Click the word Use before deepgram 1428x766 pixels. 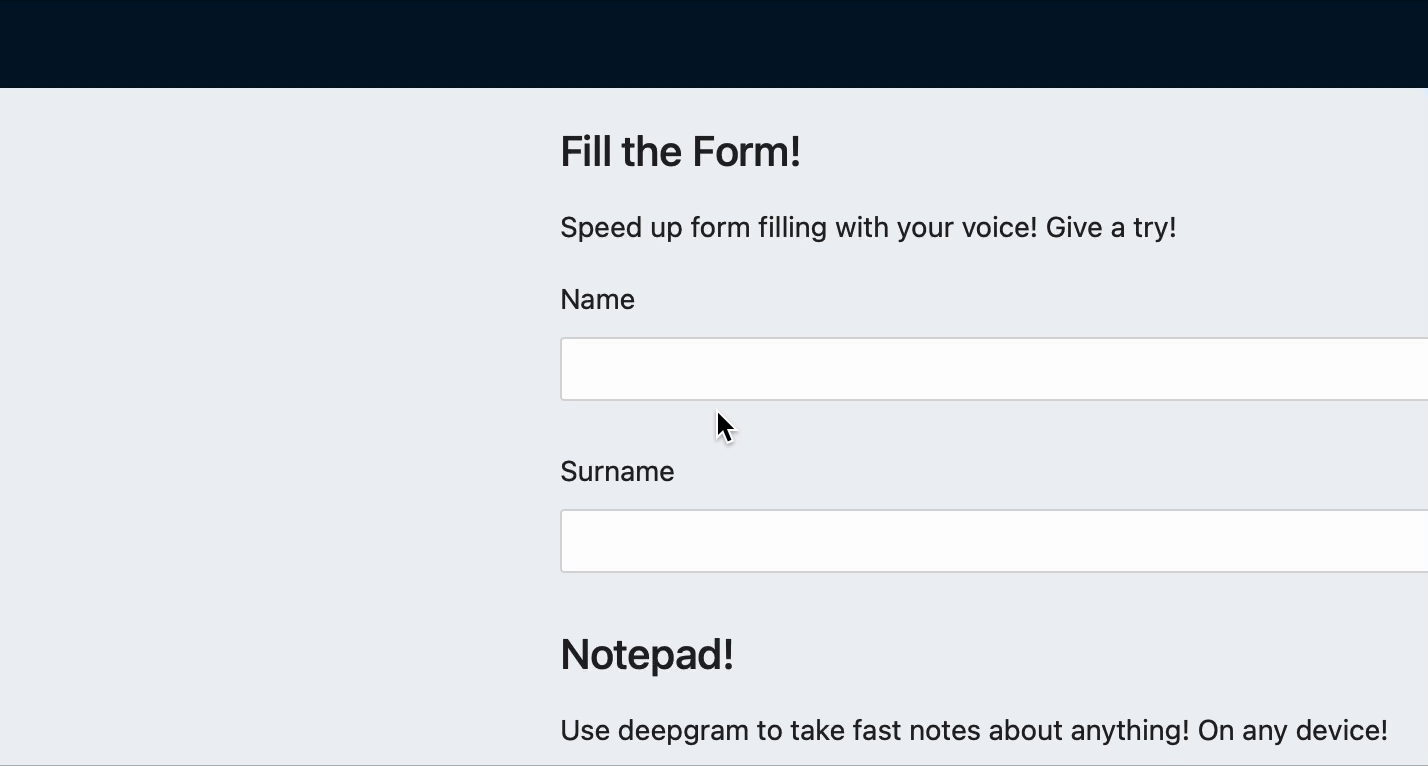pyautogui.click(x=585, y=731)
